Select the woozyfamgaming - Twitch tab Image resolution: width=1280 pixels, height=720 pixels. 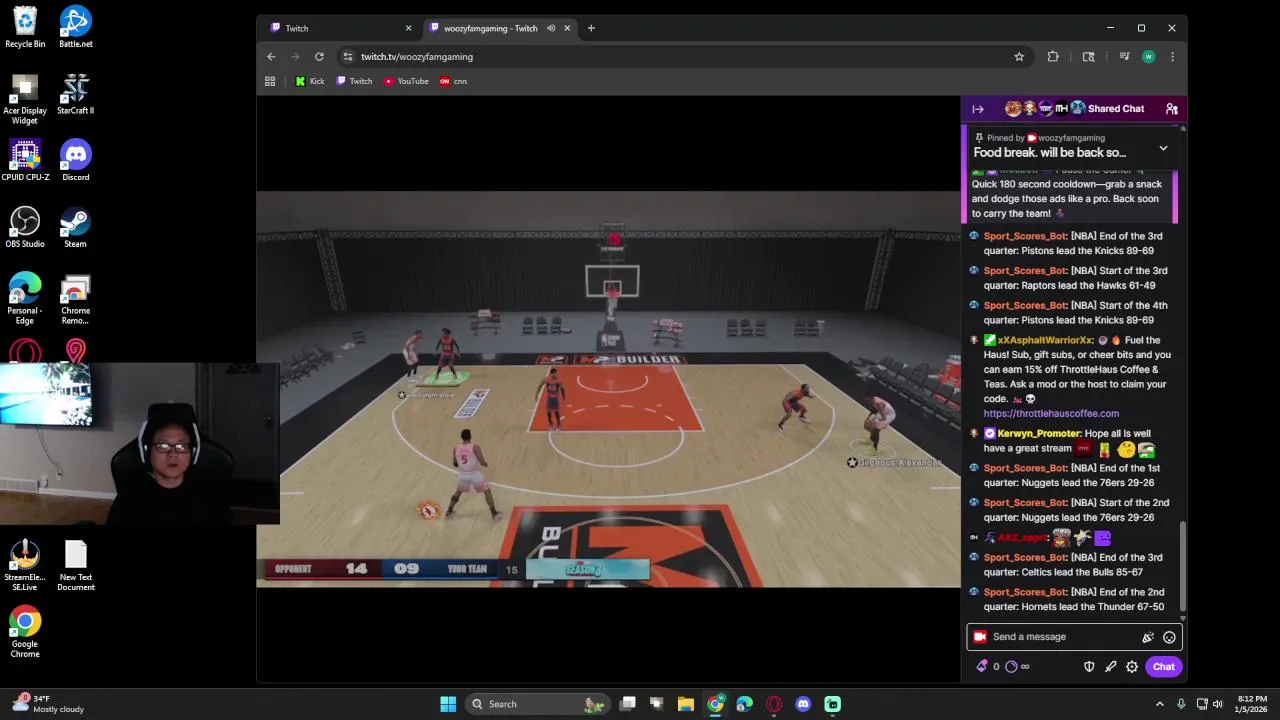click(498, 28)
